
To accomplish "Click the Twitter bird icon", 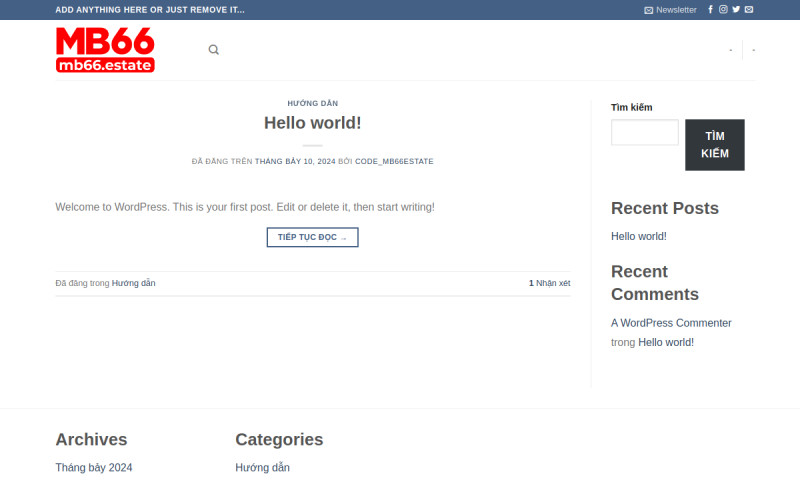I will [736, 10].
